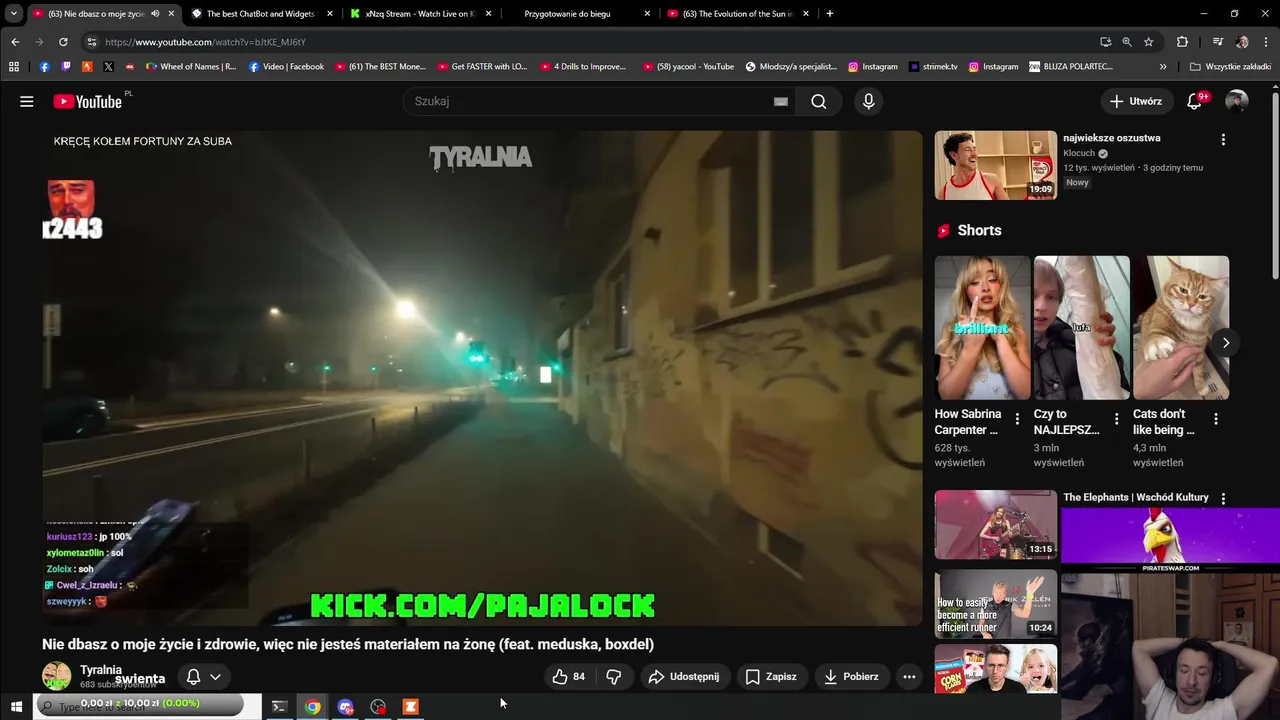Viewport: 1280px width, 720px height.
Task: Like the video with thumbs up
Action: click(x=569, y=677)
